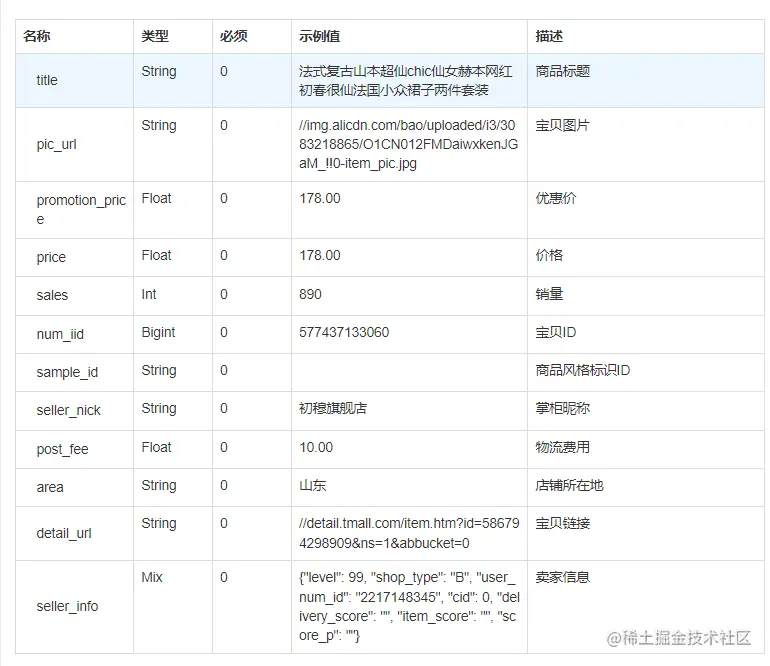The width and height of the screenshot is (770, 666).
Task: Click the String type in area row
Action: click(159, 486)
